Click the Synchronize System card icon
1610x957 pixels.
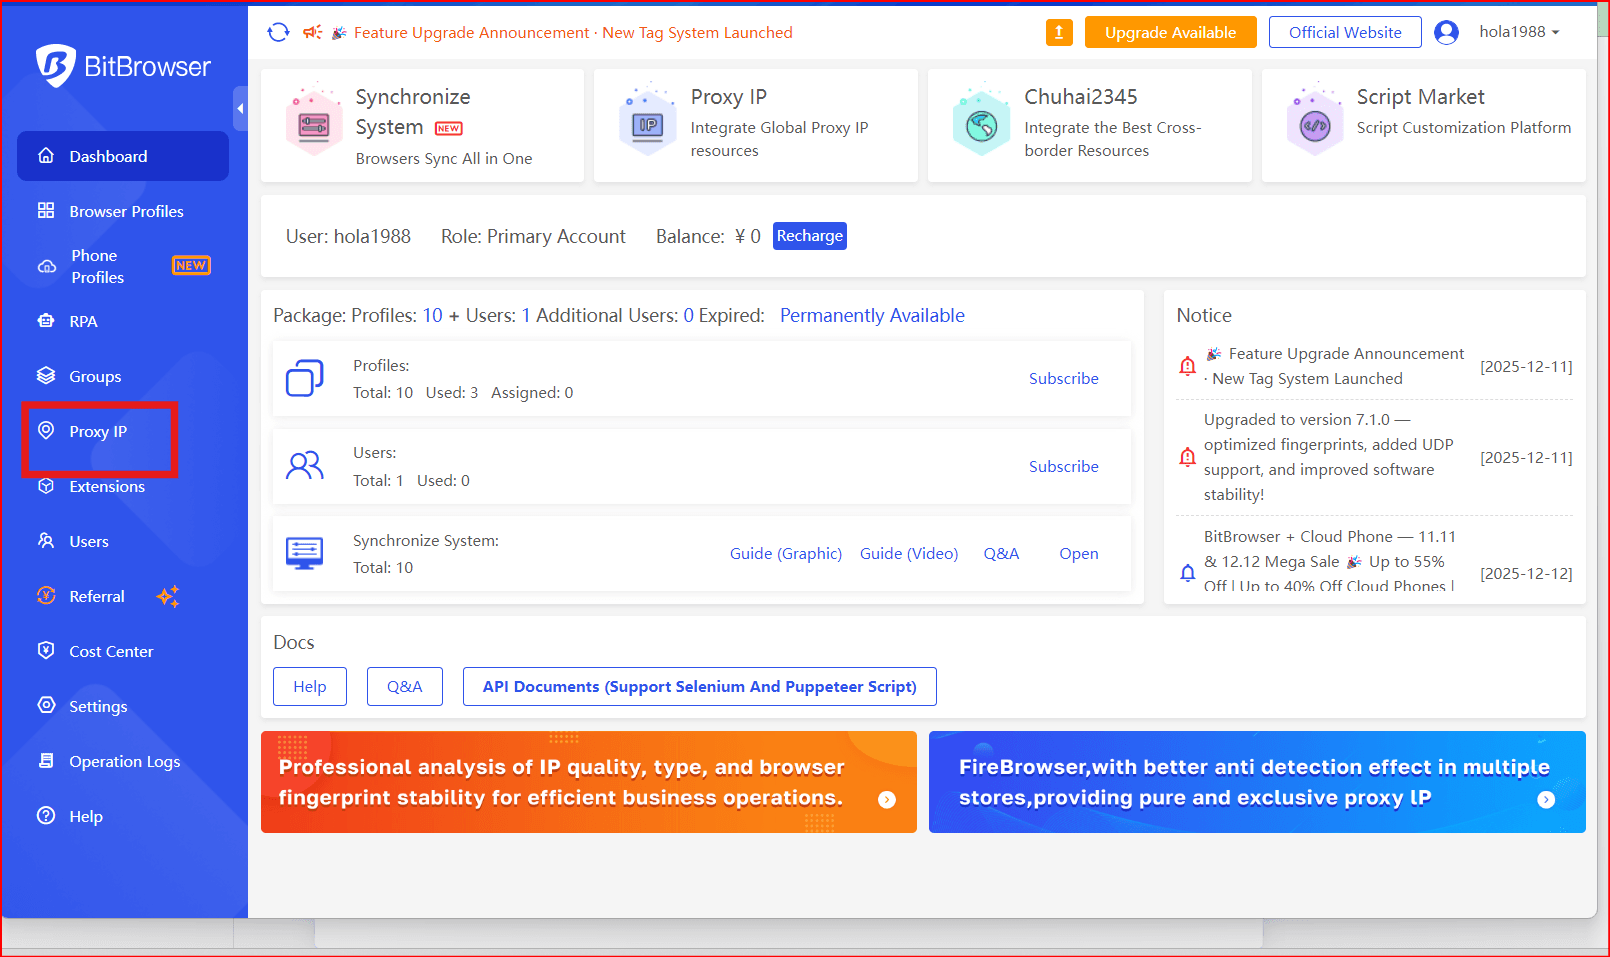314,125
